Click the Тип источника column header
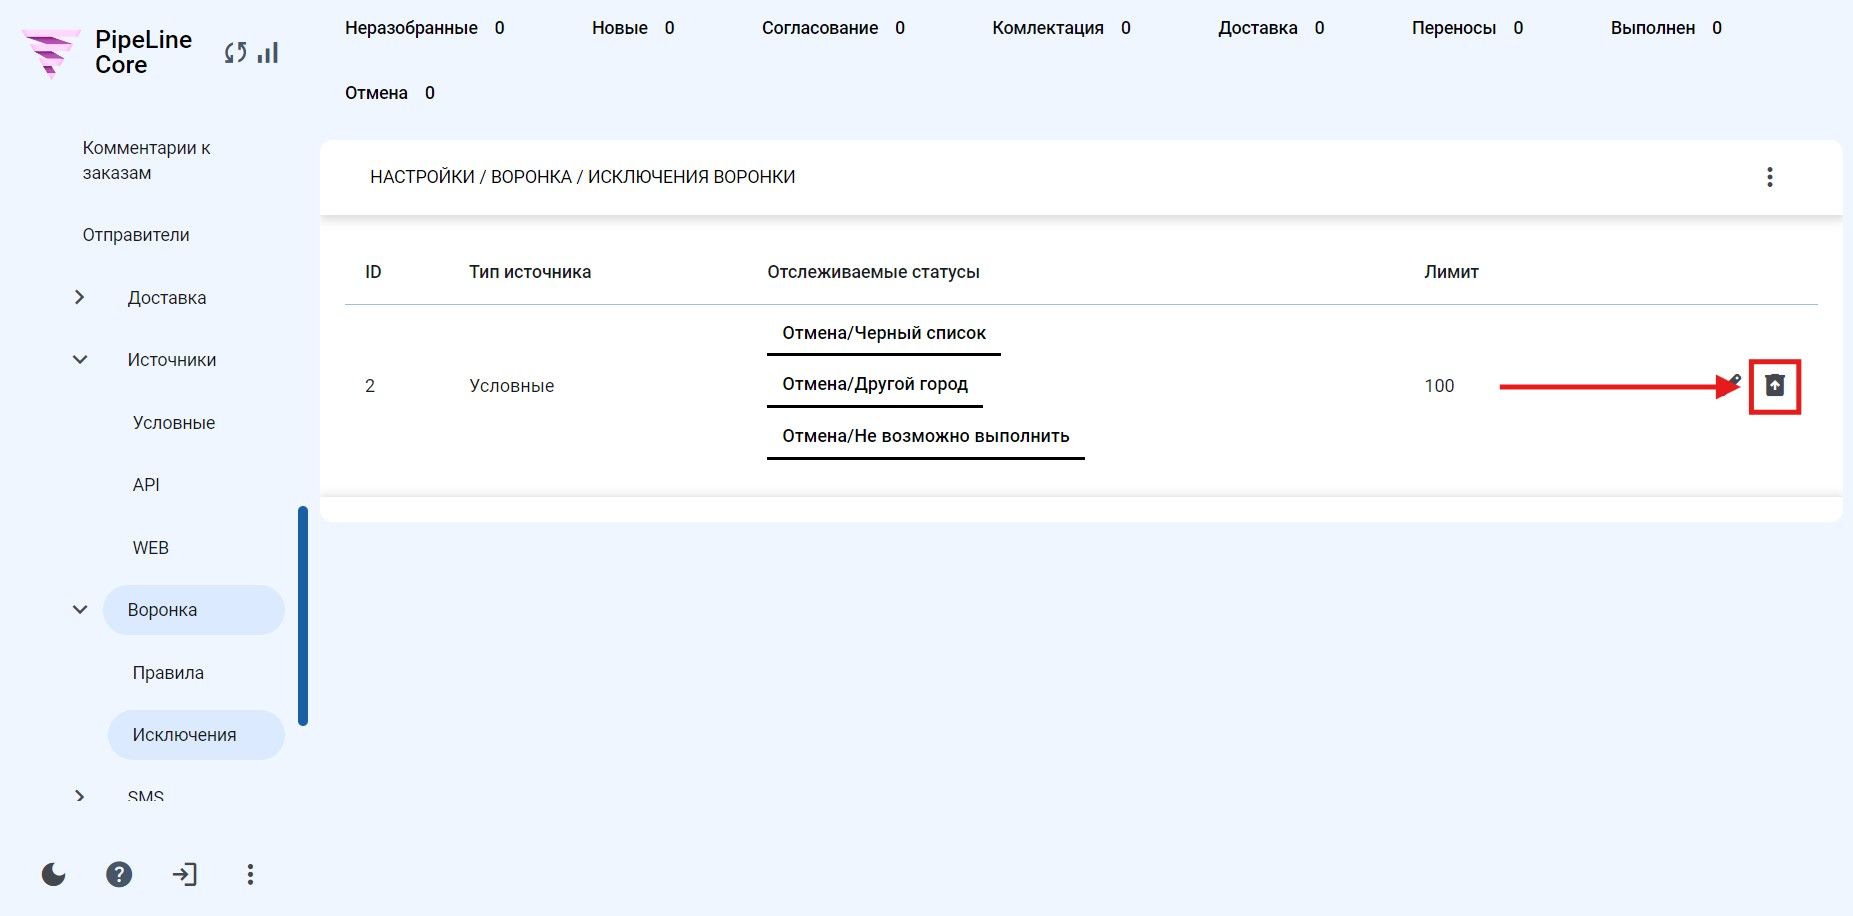This screenshot has height=916, width=1853. [x=530, y=272]
